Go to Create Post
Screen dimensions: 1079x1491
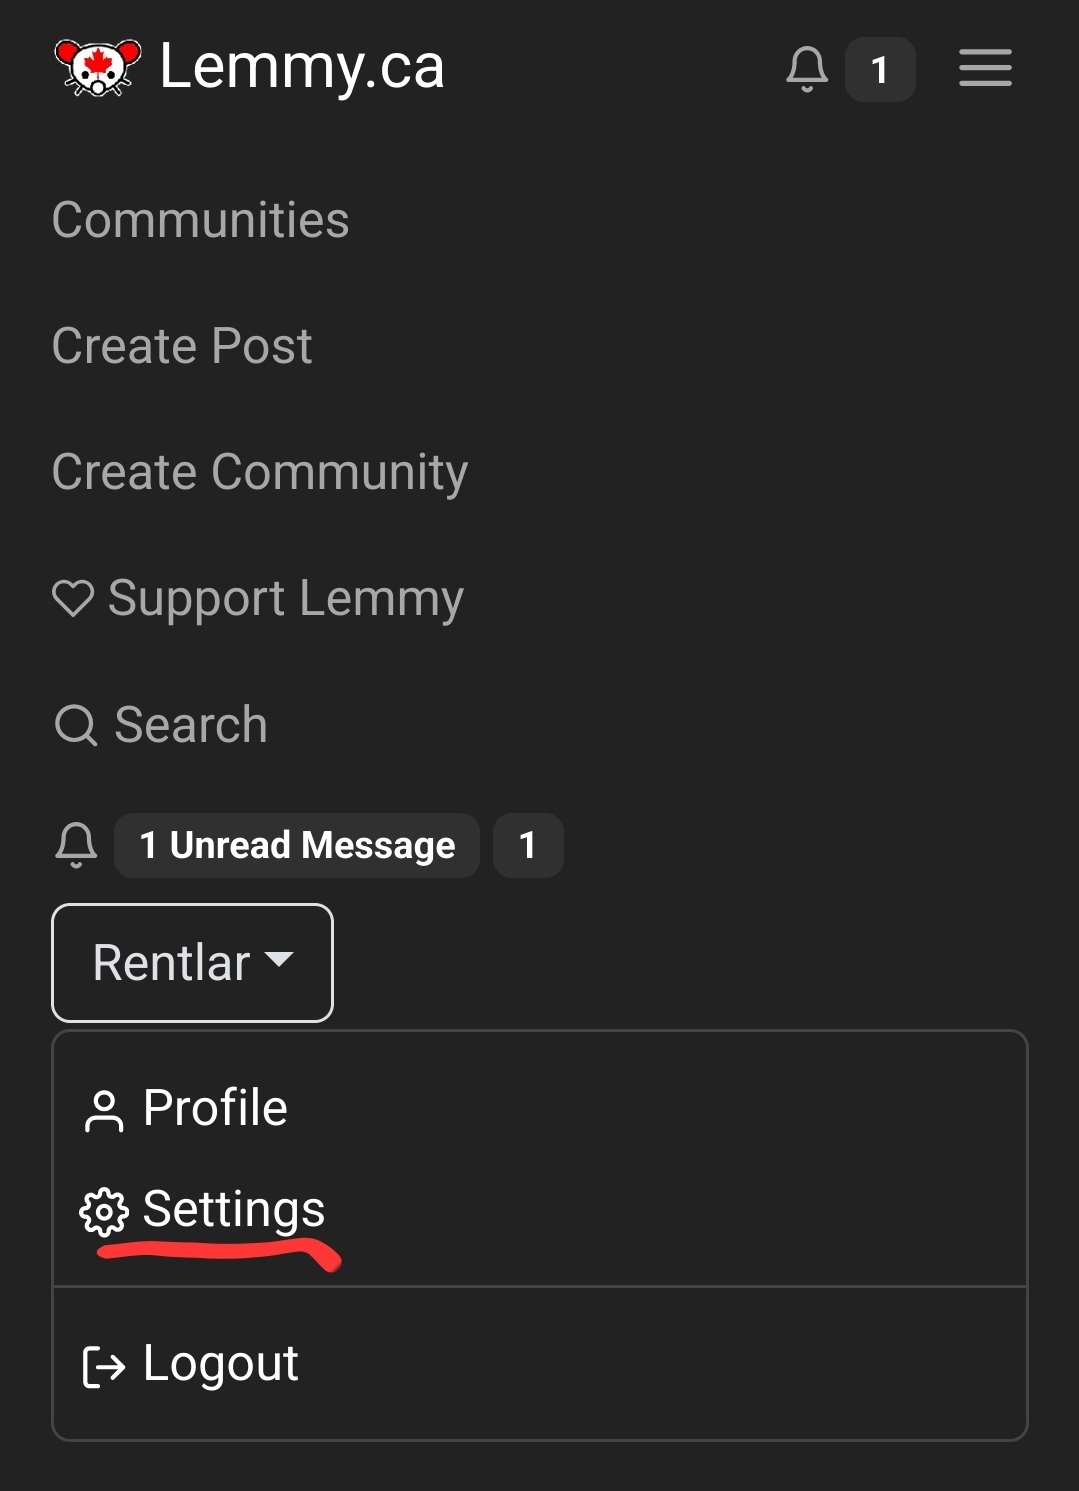[182, 346]
